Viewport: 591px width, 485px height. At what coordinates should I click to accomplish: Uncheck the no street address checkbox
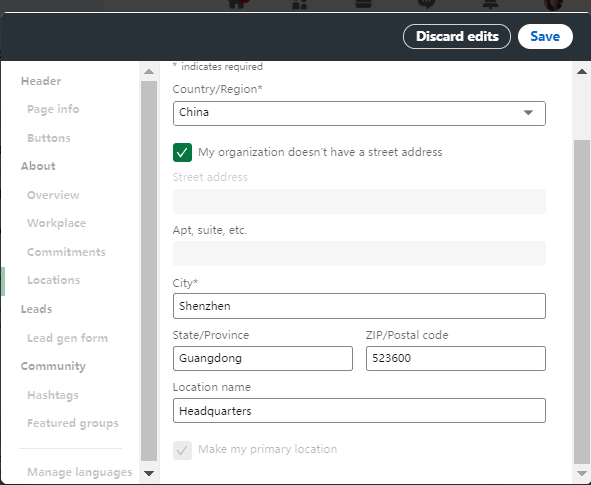point(182,152)
